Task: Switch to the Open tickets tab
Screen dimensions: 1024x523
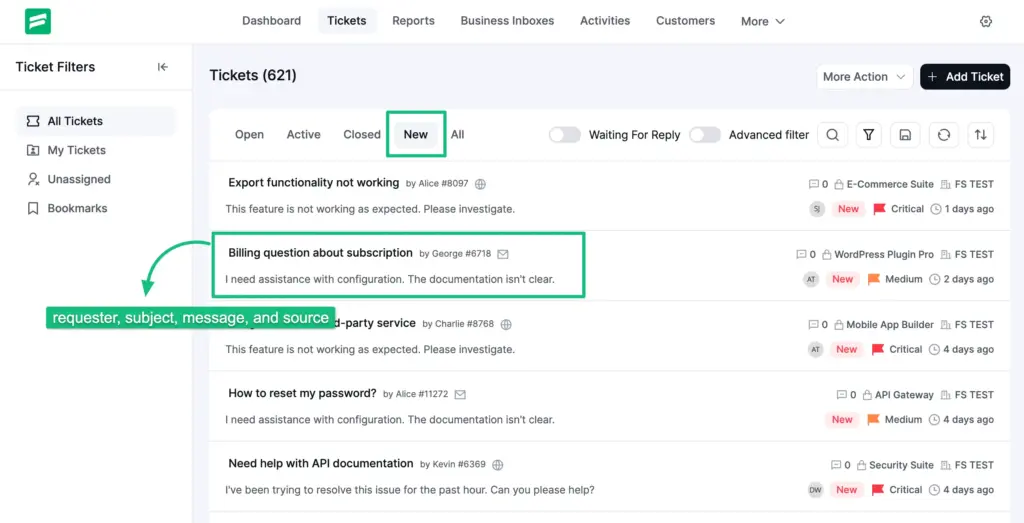Action: pyautogui.click(x=249, y=135)
